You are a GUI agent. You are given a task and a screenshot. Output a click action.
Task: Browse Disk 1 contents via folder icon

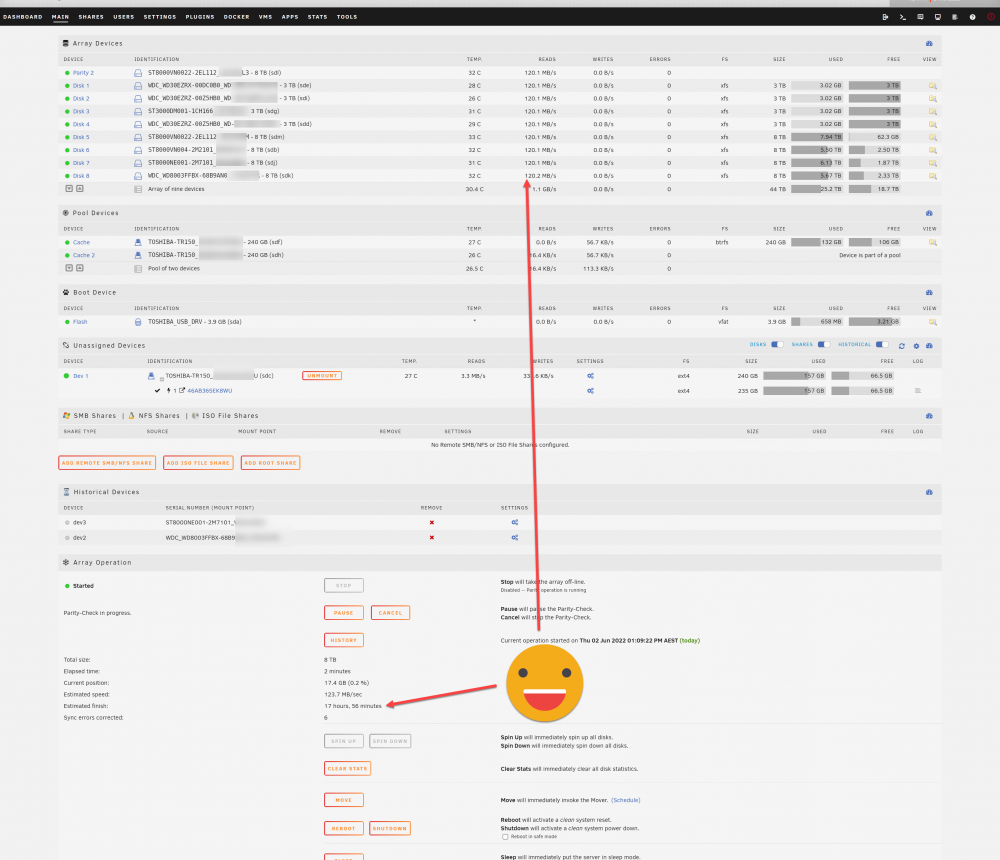click(x=932, y=85)
